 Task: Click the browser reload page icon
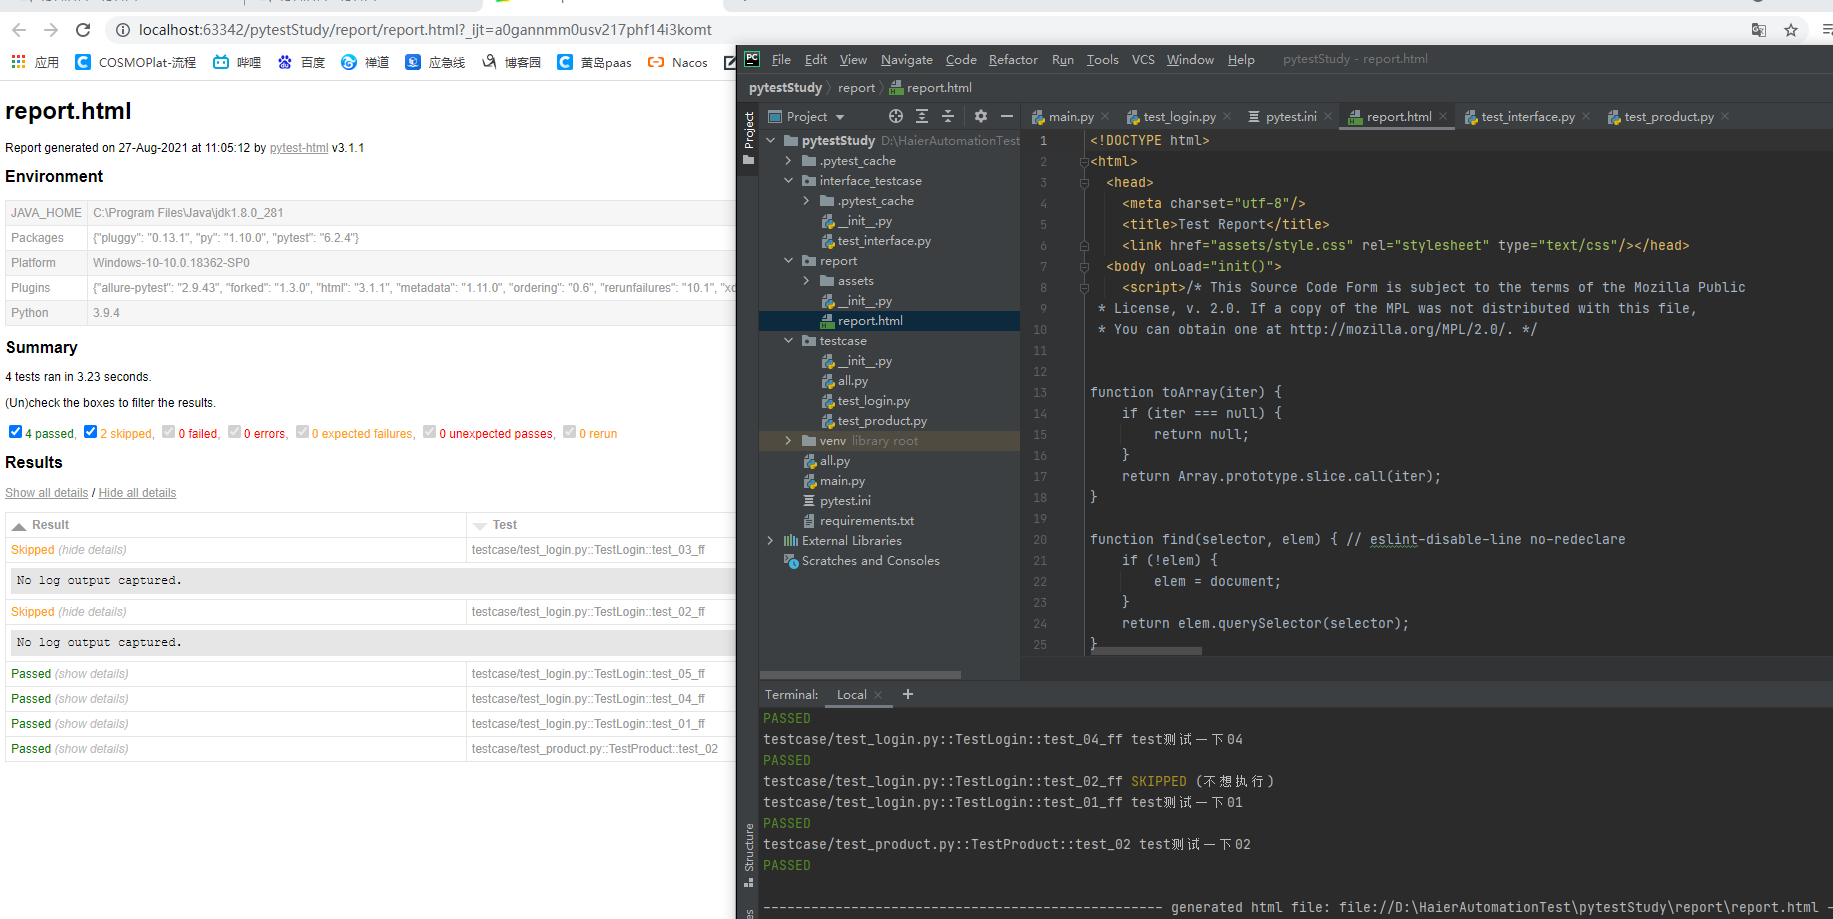[83, 30]
